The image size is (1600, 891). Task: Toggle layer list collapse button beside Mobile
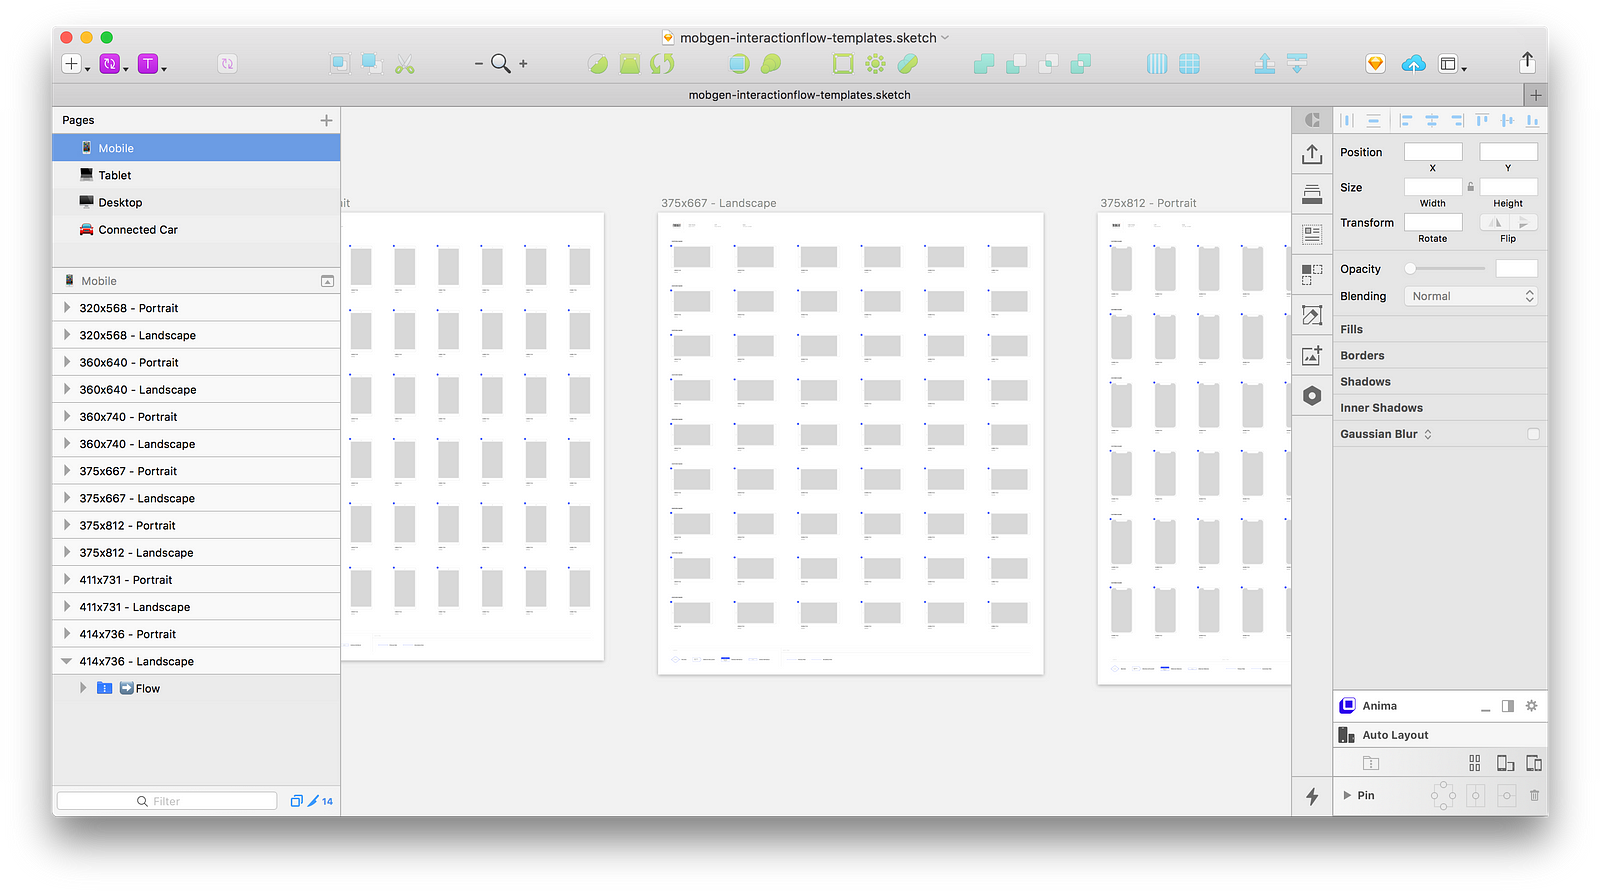click(327, 281)
